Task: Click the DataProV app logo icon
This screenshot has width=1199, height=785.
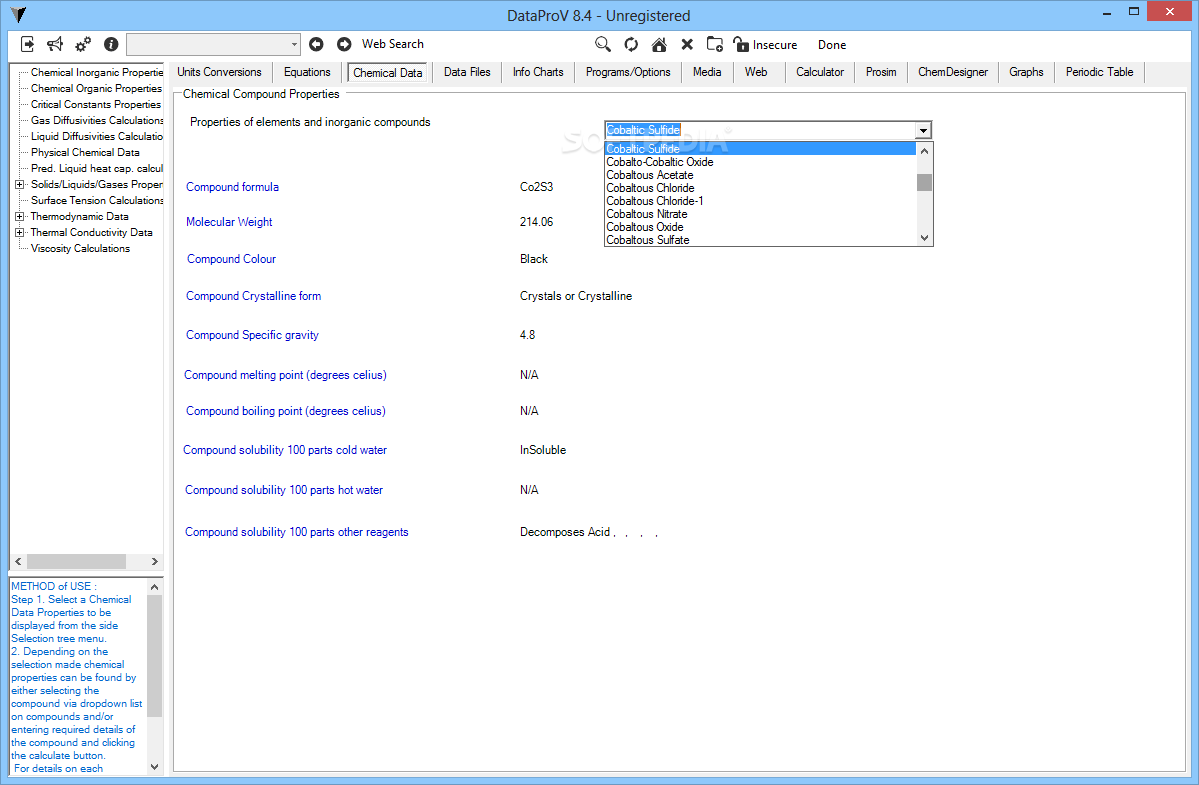Action: [18, 15]
